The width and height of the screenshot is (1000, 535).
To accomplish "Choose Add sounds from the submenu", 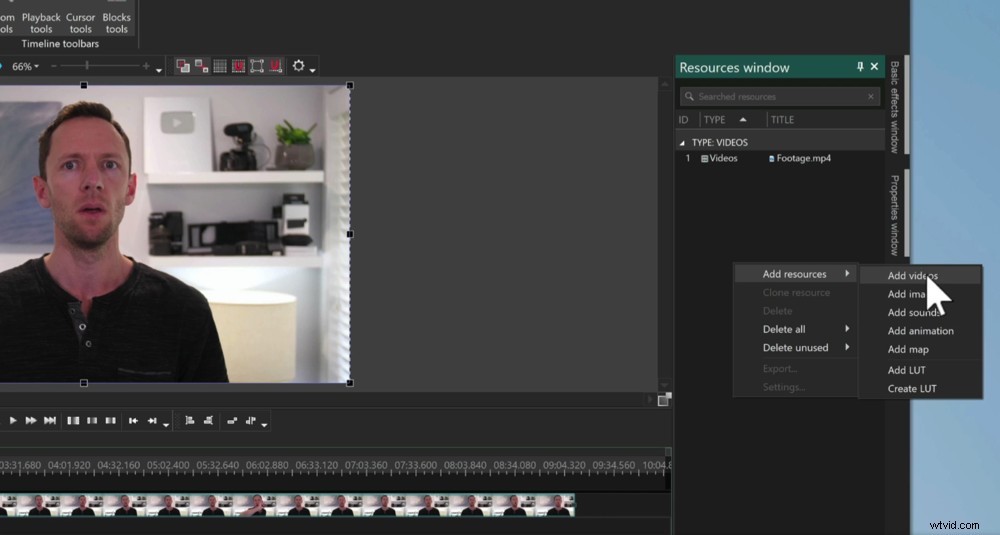I will point(920,312).
